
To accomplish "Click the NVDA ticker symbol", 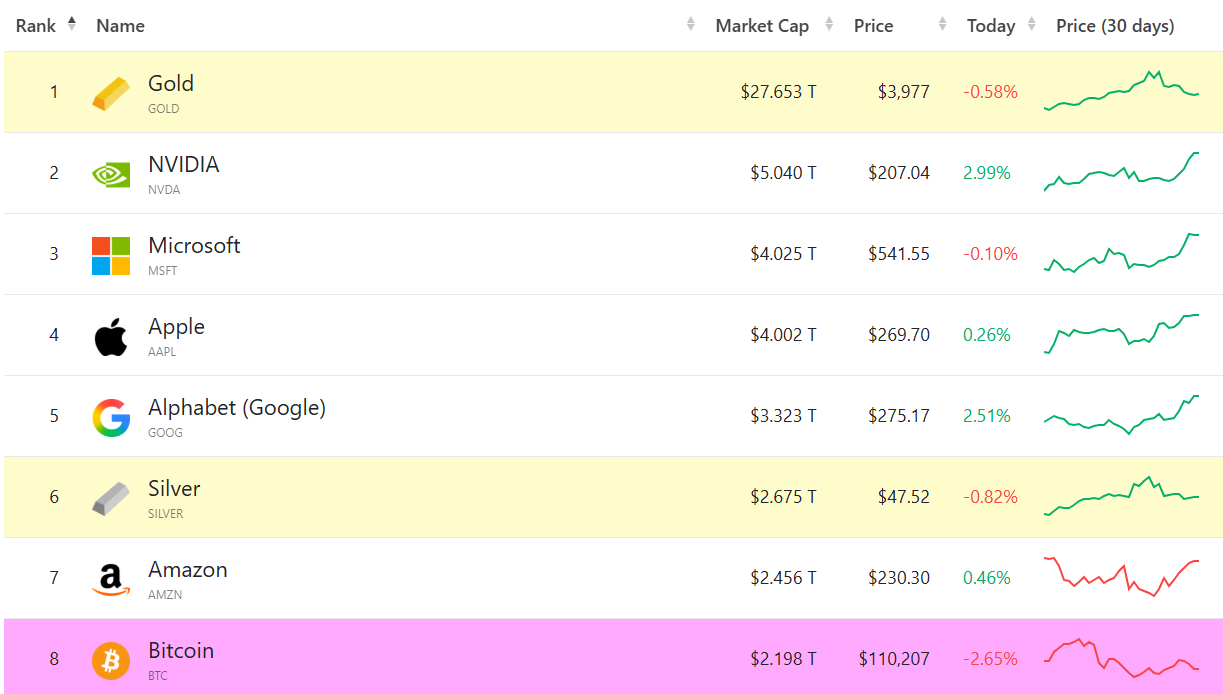I will (x=164, y=190).
